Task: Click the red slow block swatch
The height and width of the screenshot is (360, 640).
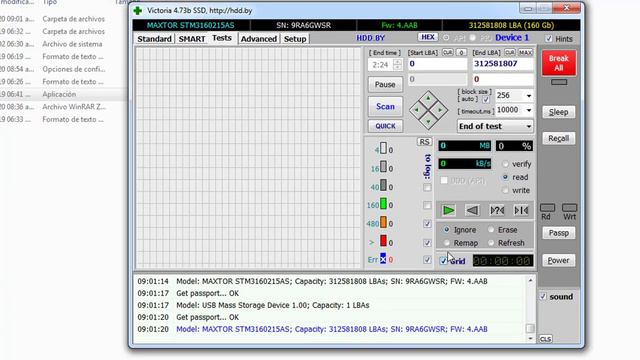Action: click(x=383, y=241)
